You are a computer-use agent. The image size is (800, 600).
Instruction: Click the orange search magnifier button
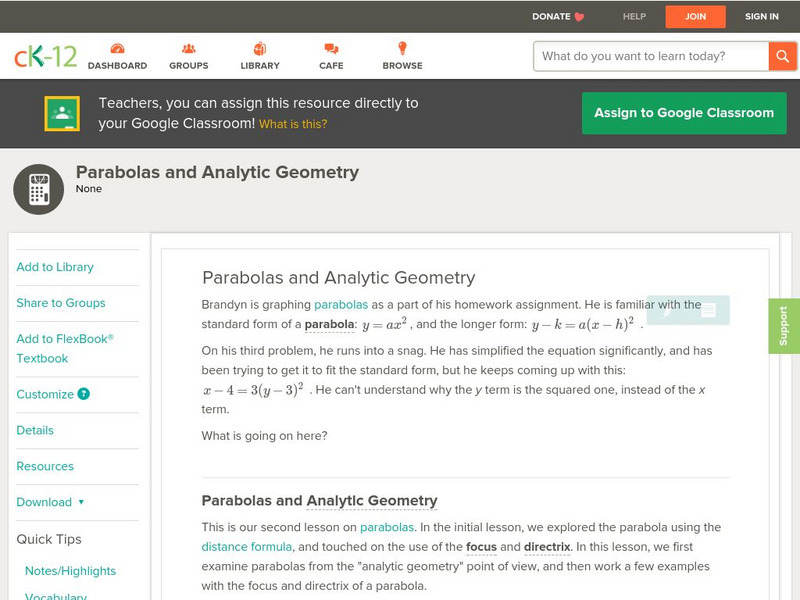point(782,56)
